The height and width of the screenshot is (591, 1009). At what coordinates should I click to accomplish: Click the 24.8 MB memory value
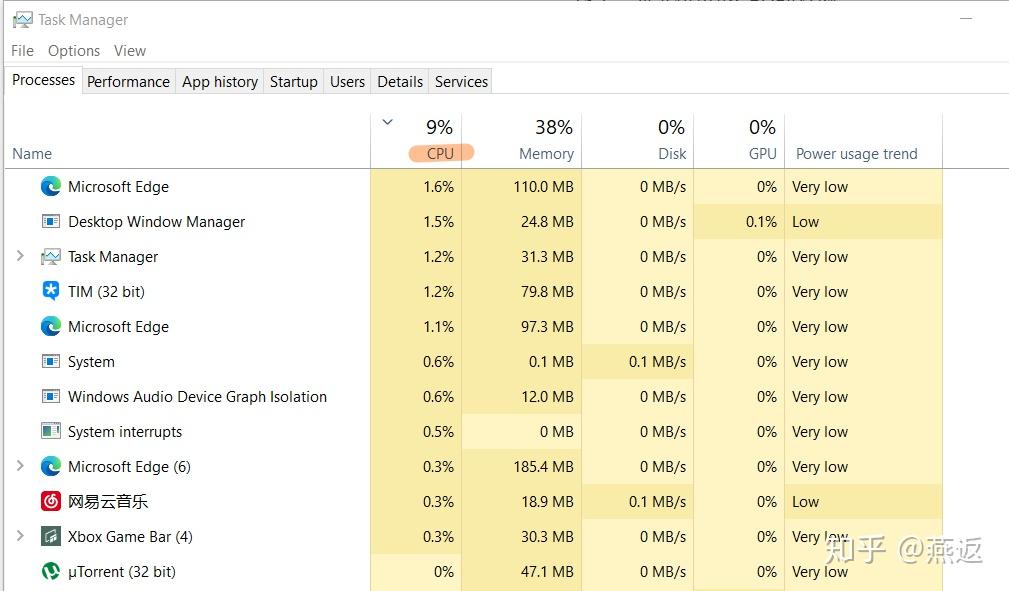[547, 221]
